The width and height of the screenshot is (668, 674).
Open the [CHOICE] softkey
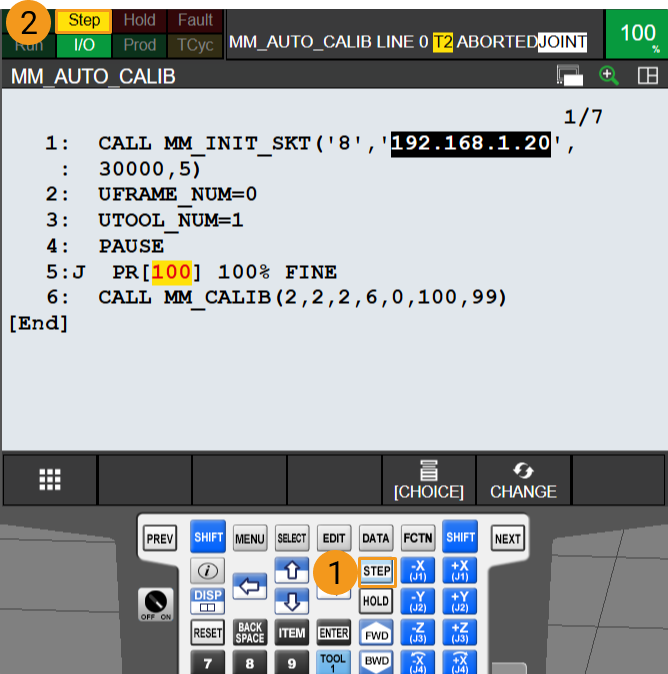click(429, 479)
